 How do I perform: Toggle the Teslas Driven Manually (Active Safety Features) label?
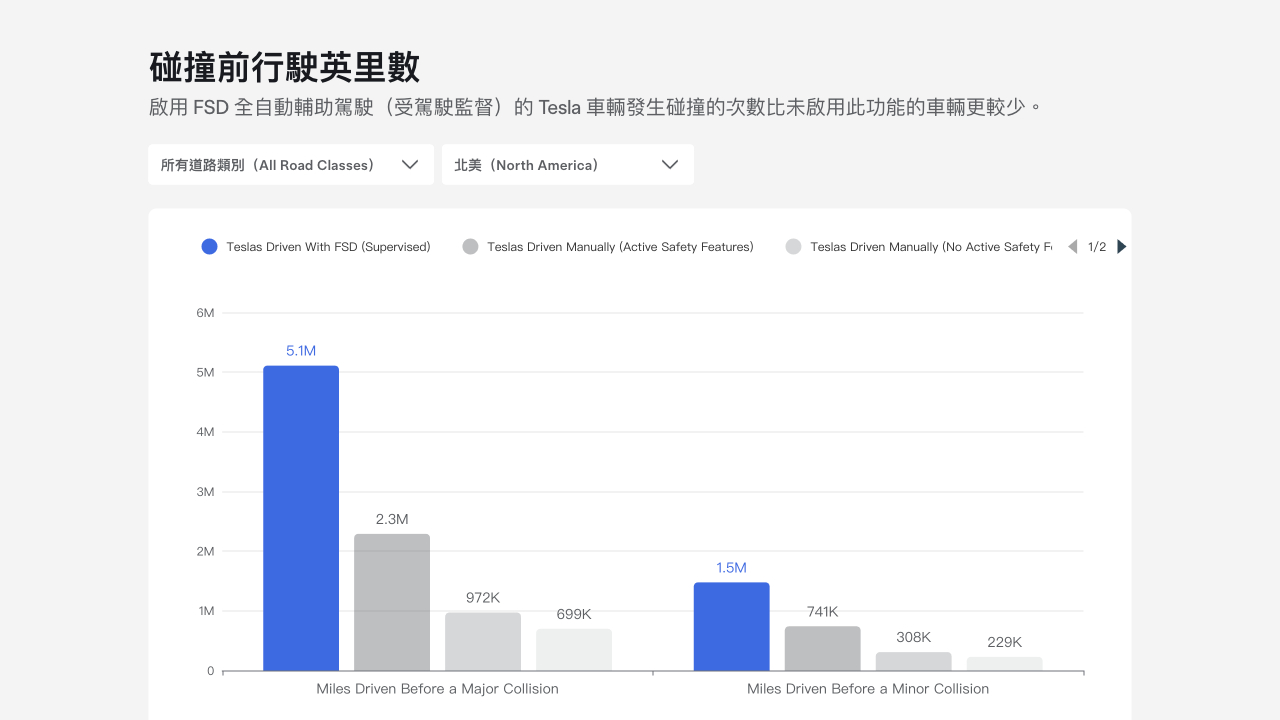click(620, 247)
